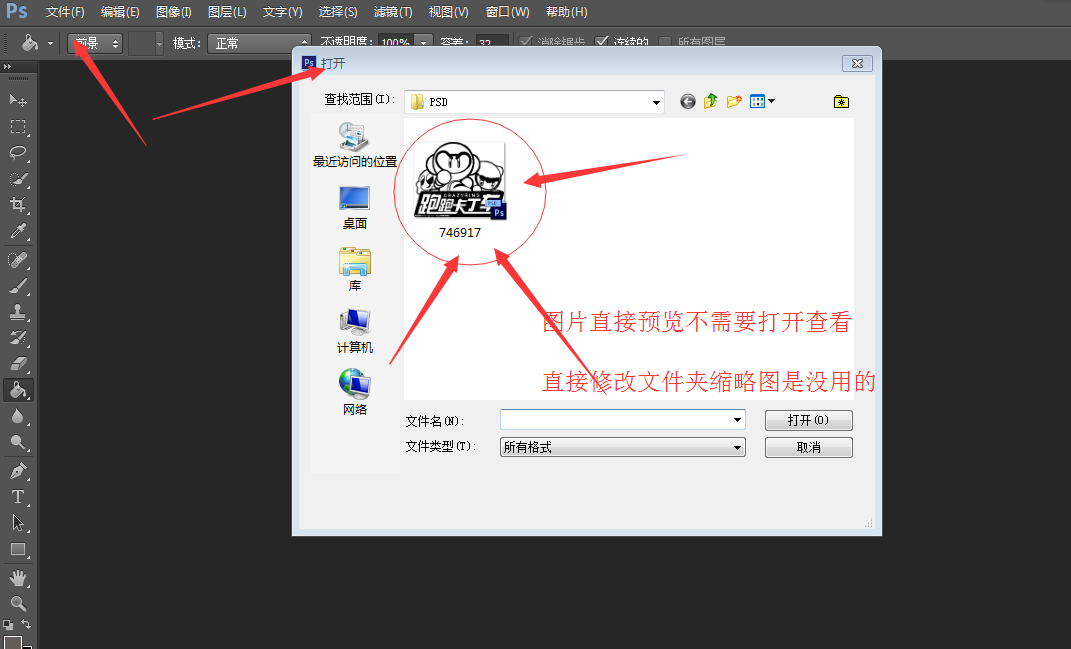1071x649 pixels.
Task: Go to Desktop in sidebar
Action: click(x=354, y=208)
